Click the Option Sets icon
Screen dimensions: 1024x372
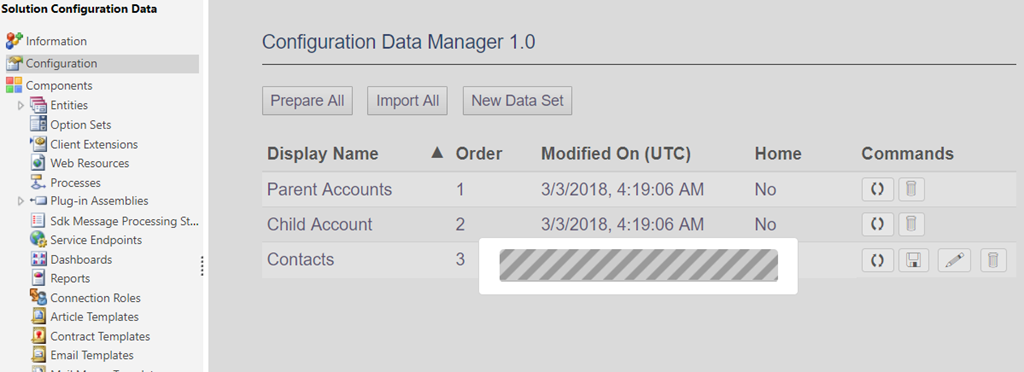[x=39, y=124]
